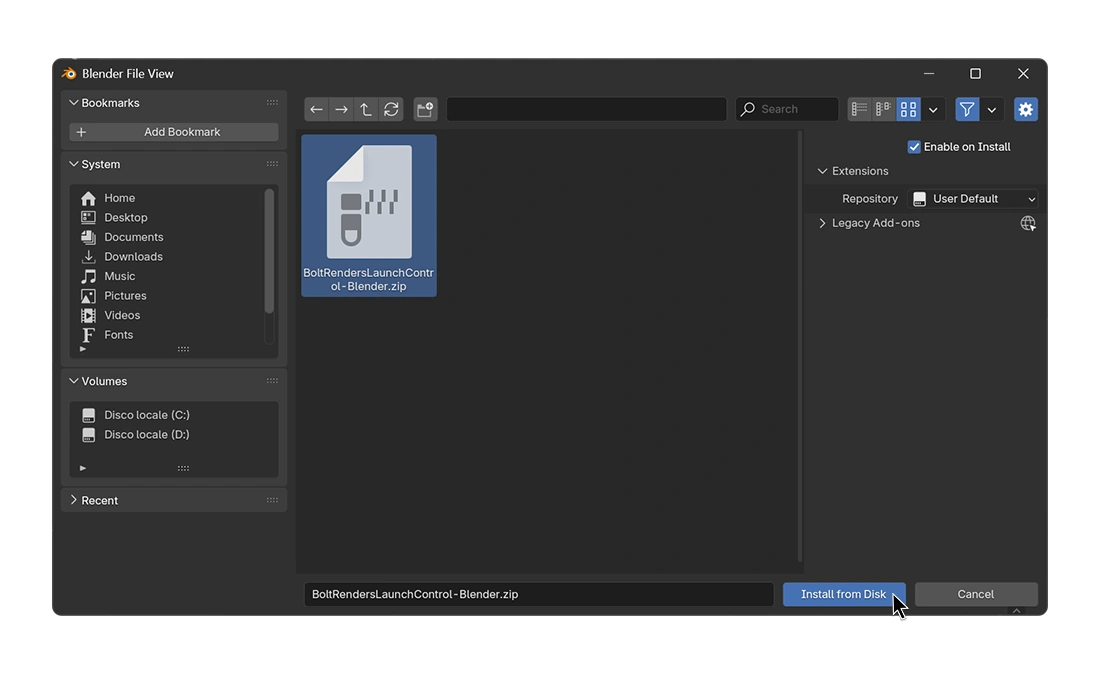Image resolution: width=1100 pixels, height=680 pixels.
Task: Click the file path input field
Action: 586,109
